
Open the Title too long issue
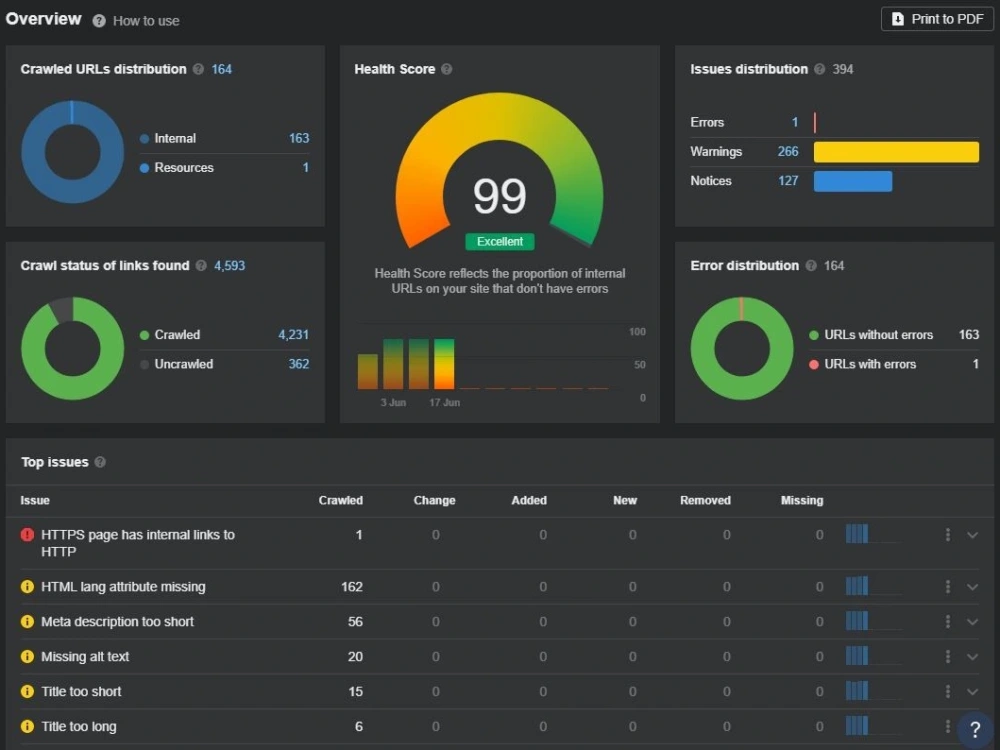click(x=79, y=726)
